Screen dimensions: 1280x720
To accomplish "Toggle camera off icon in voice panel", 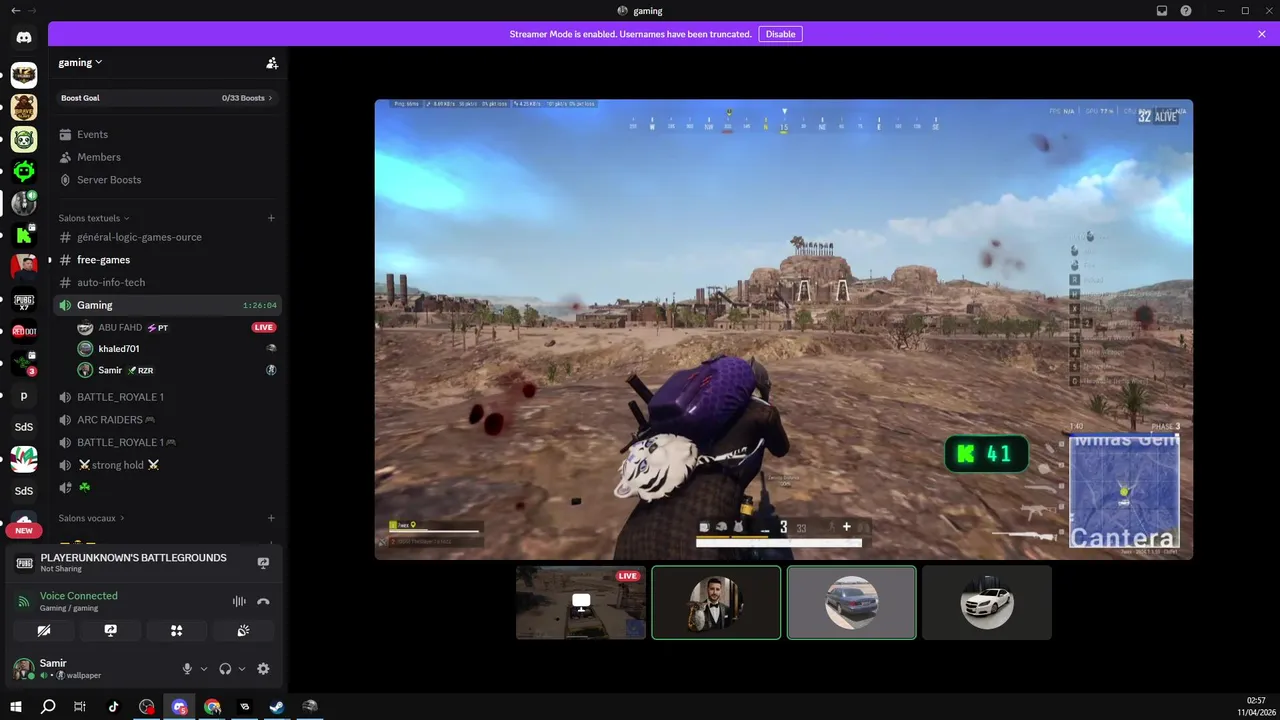I will coord(44,631).
